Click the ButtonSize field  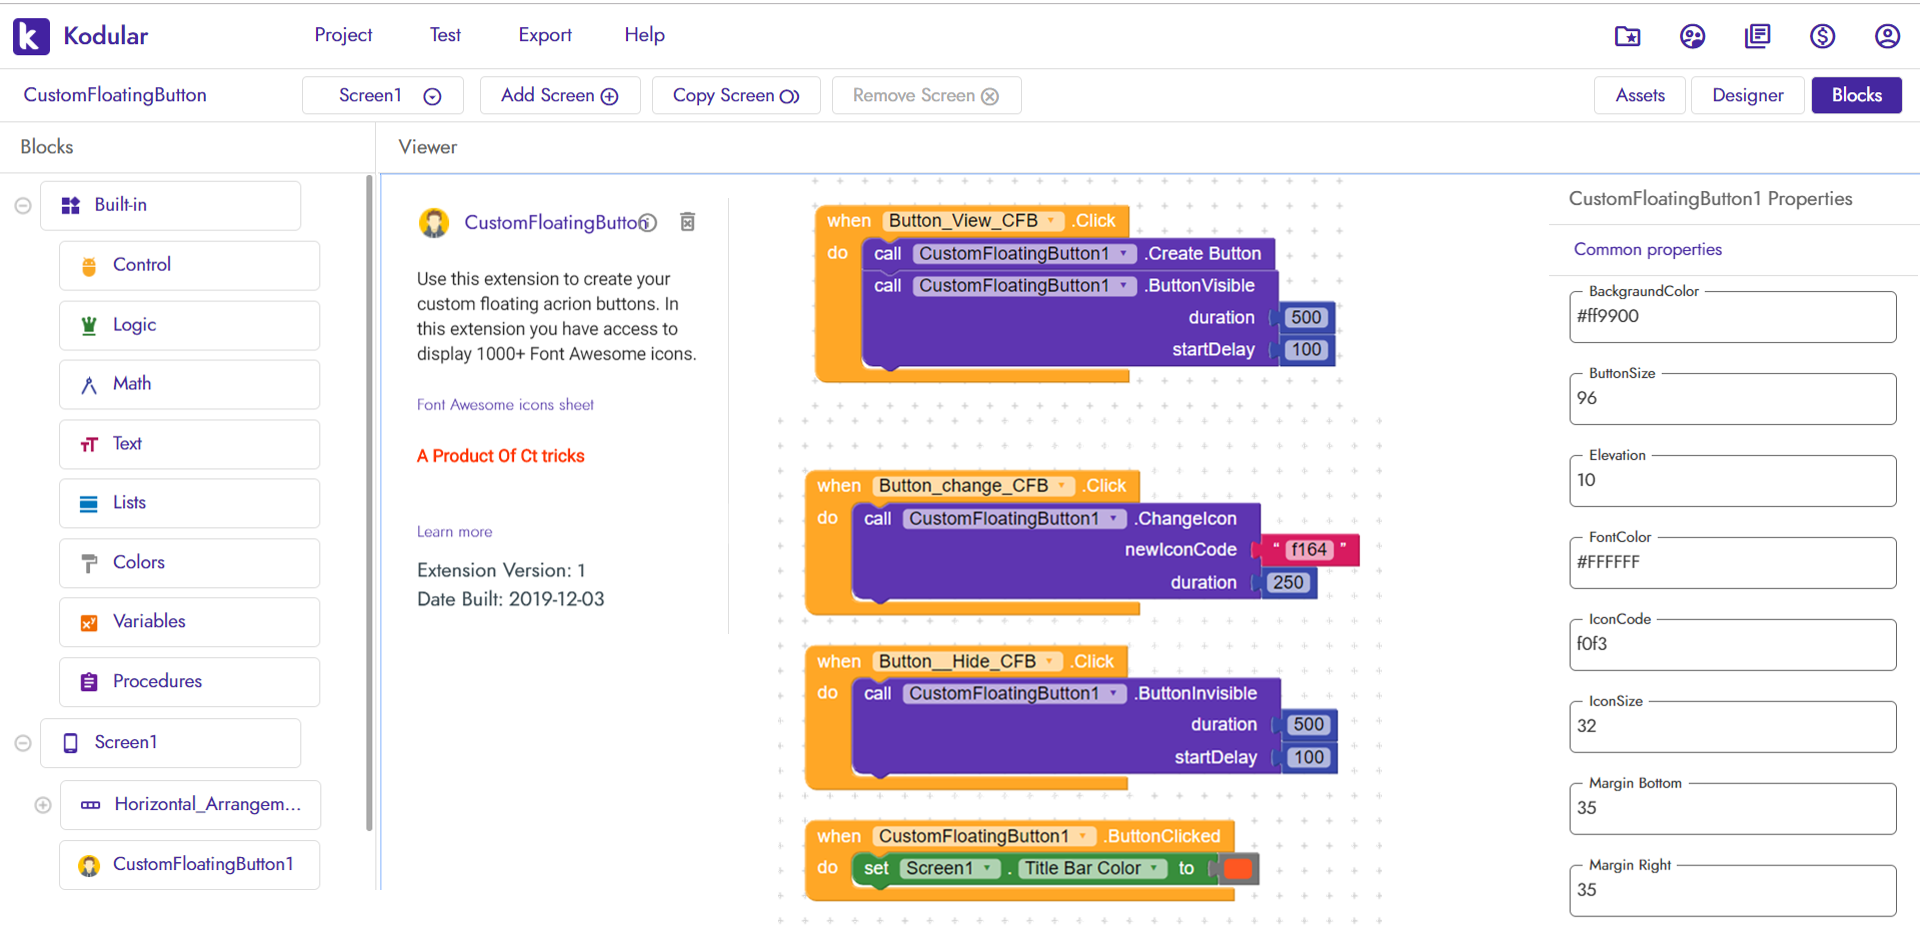pos(1732,399)
